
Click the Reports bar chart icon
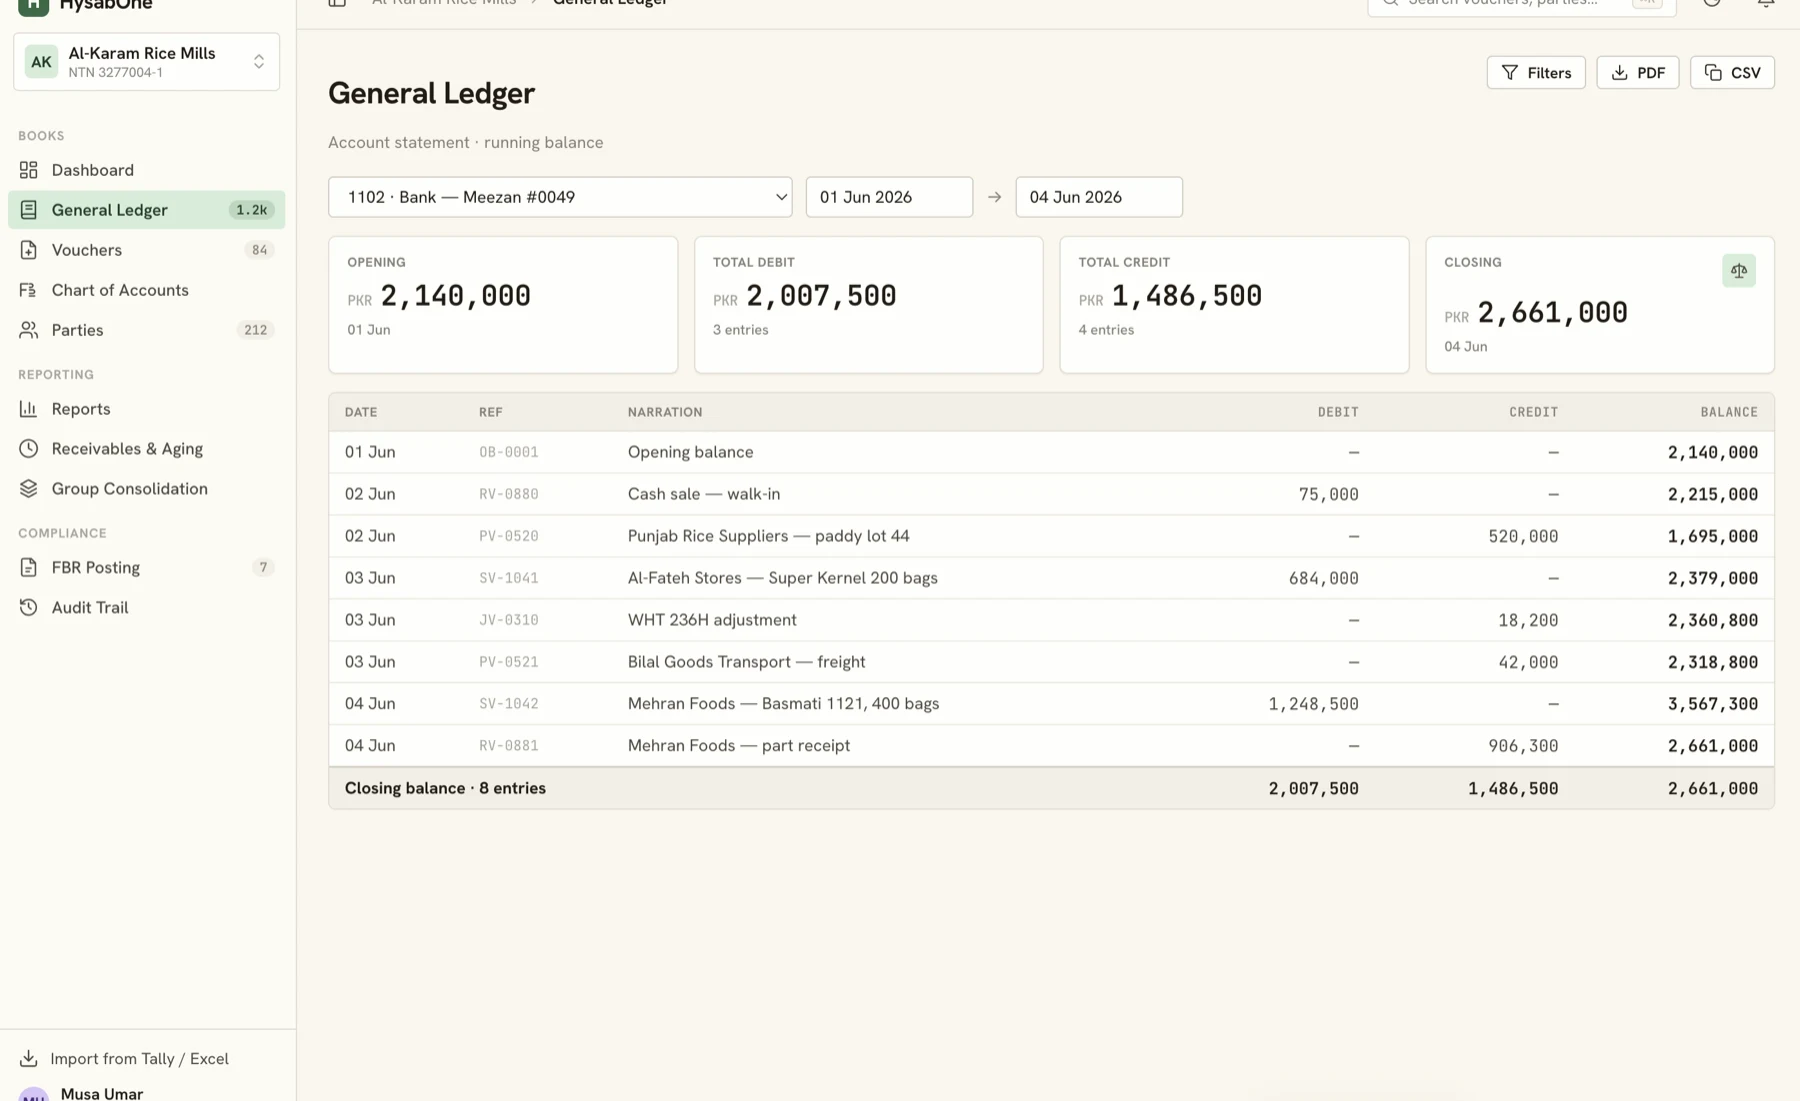coord(28,409)
